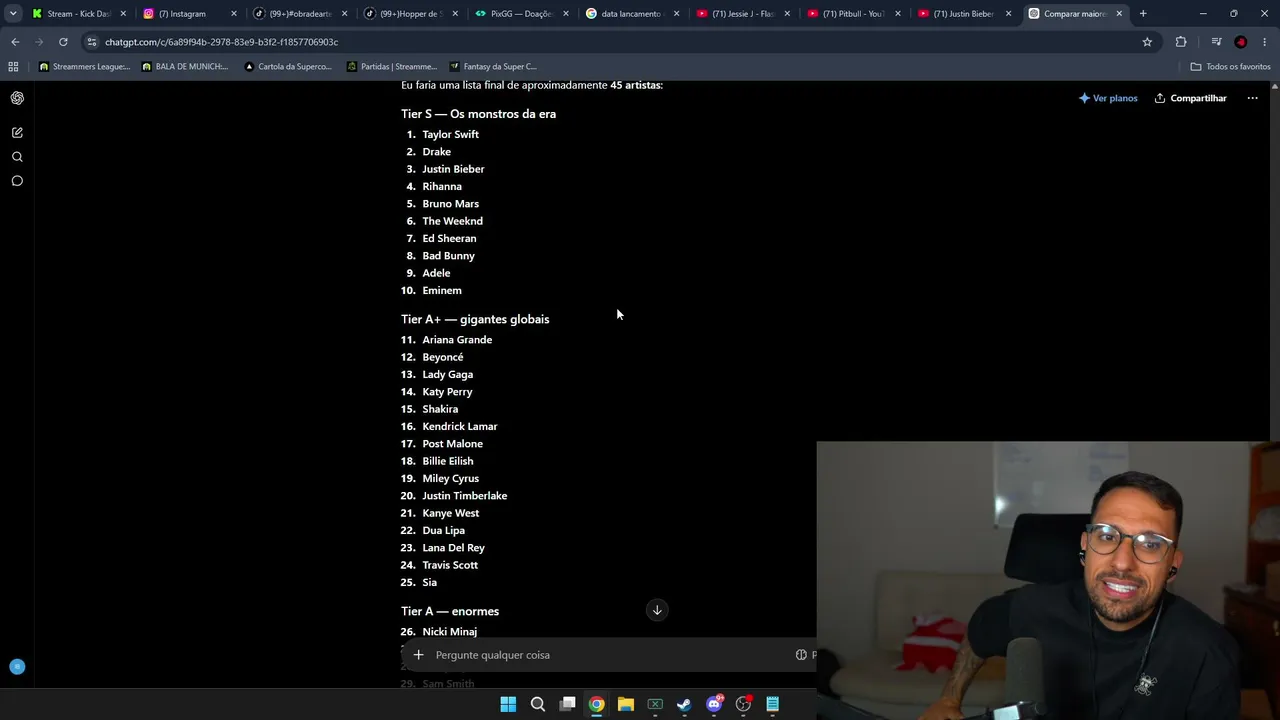Open the blue profile avatar at sidebar bottom
The width and height of the screenshot is (1280, 720).
(17, 667)
